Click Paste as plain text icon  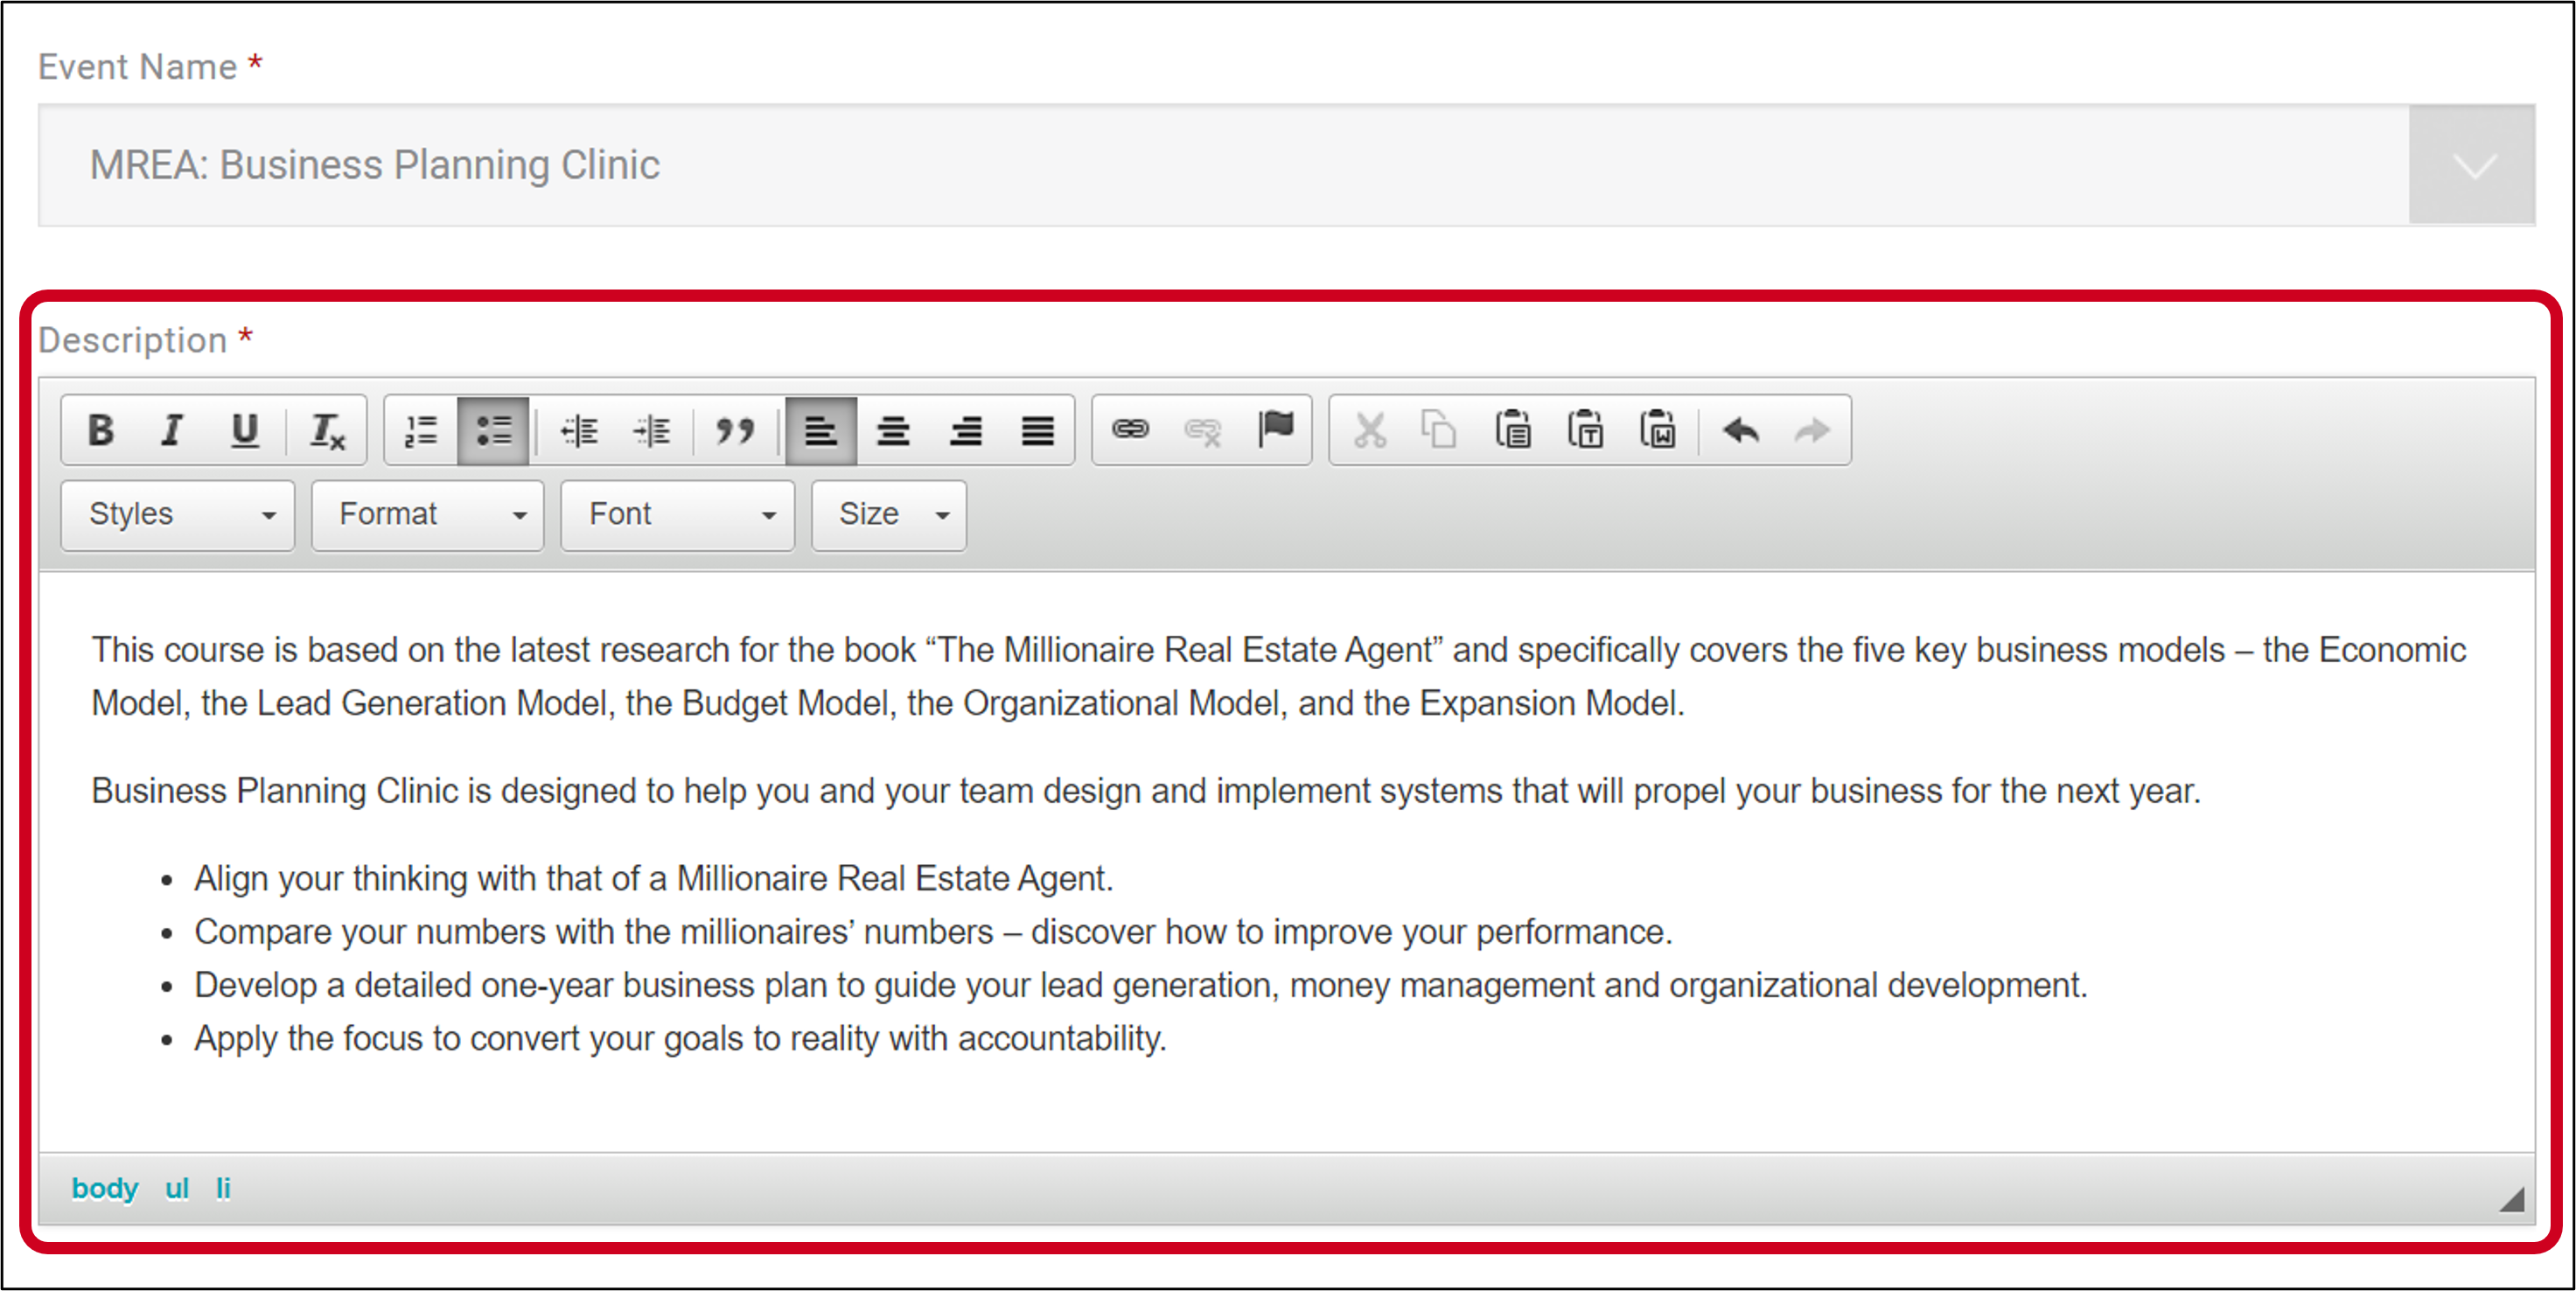point(1586,431)
